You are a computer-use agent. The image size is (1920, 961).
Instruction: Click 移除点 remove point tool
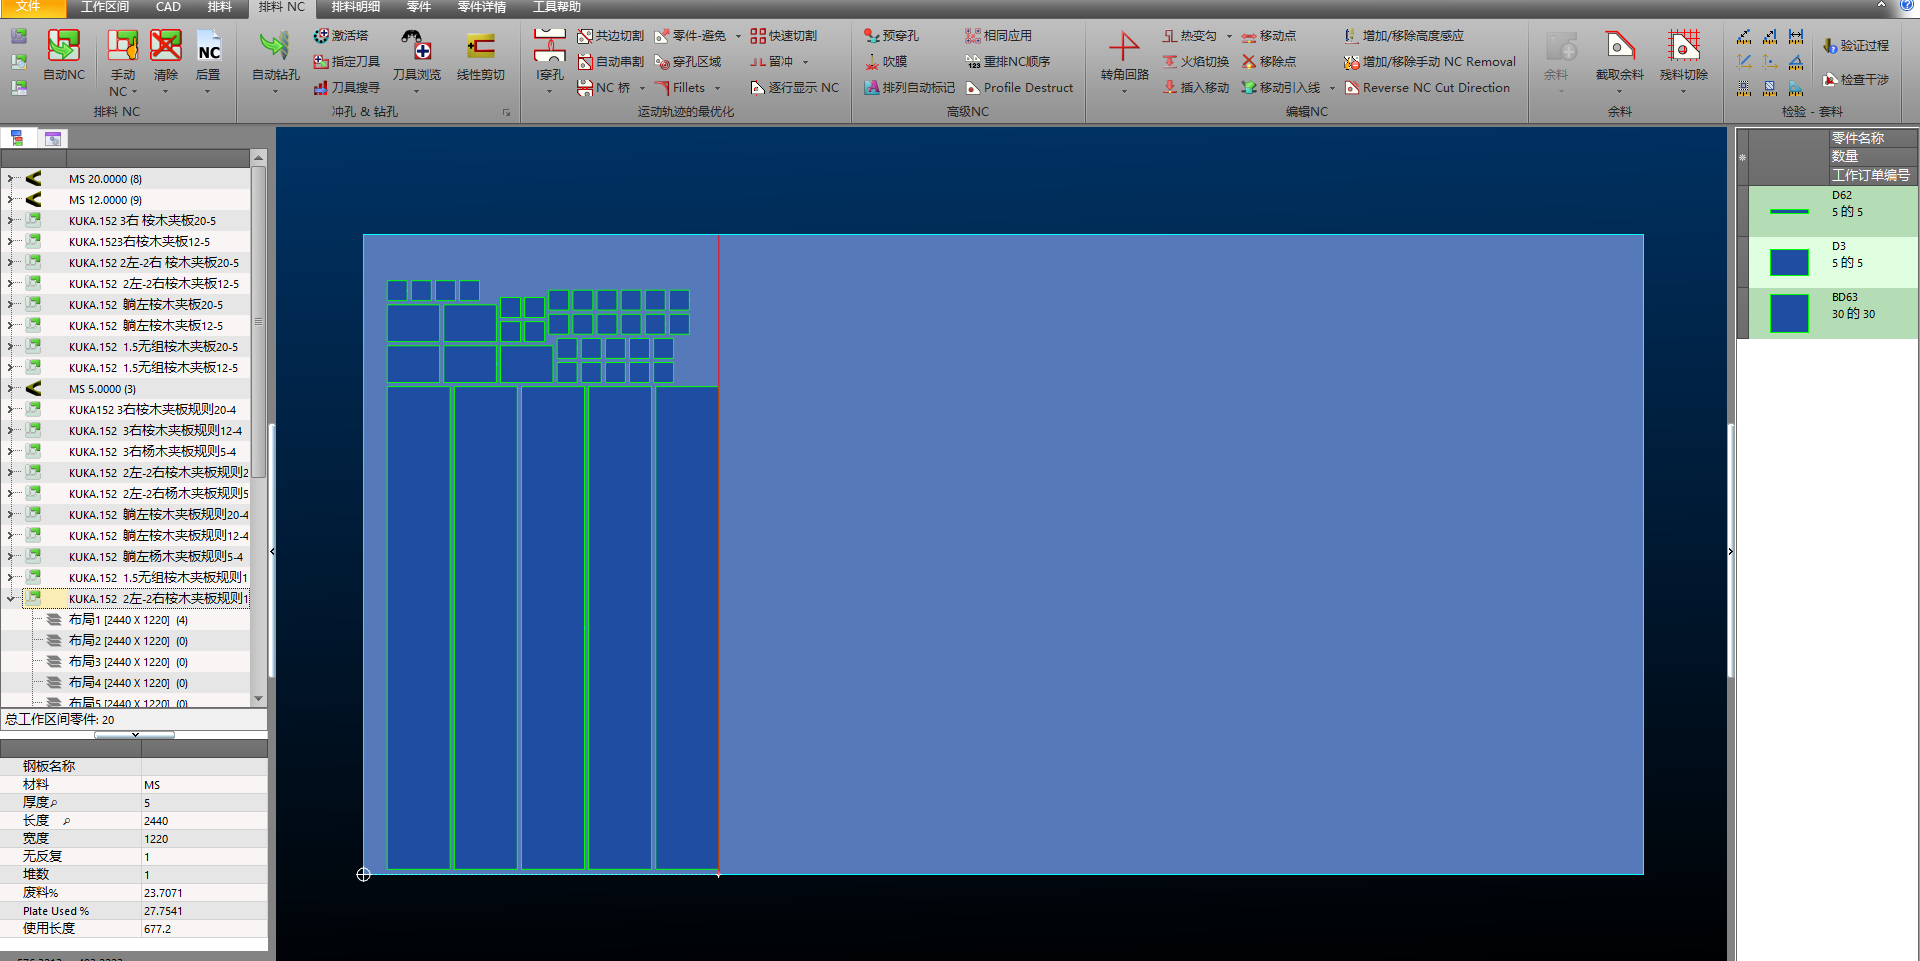(x=1269, y=62)
